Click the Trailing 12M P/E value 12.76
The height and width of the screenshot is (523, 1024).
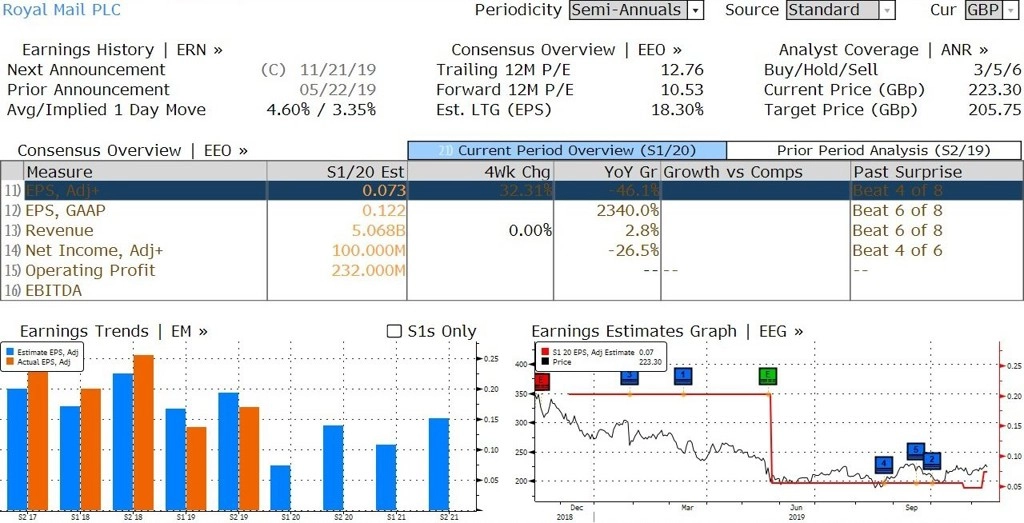tap(682, 70)
